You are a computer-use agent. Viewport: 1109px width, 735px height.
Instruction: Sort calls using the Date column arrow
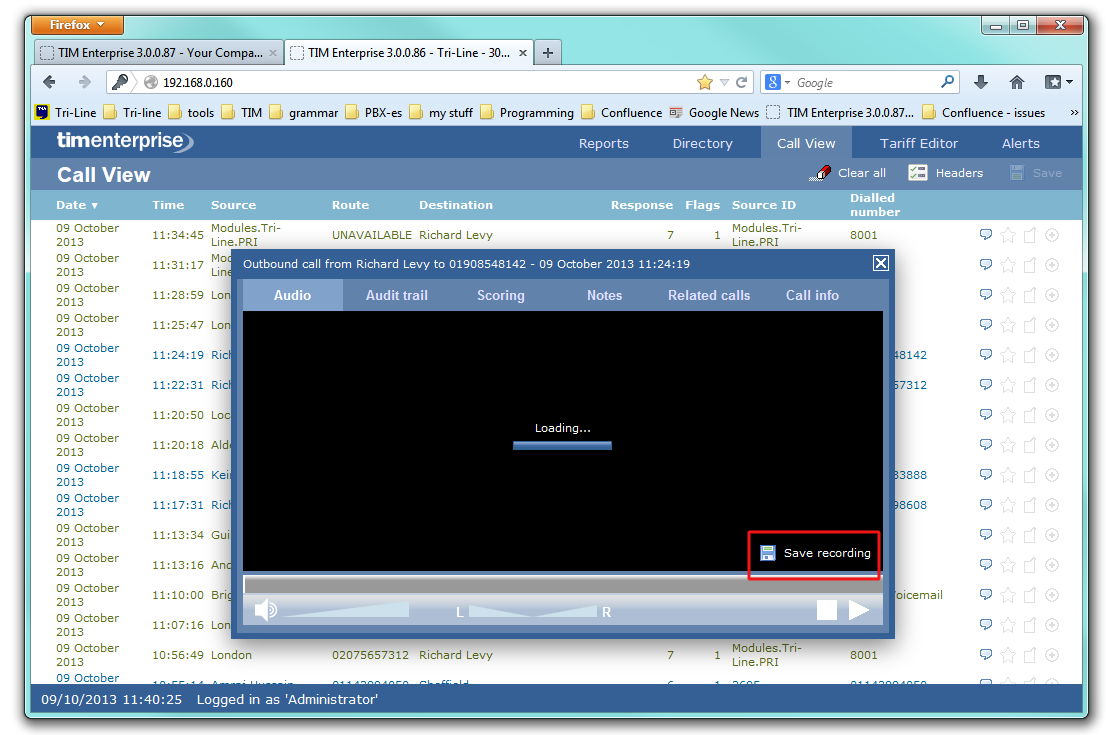point(94,206)
